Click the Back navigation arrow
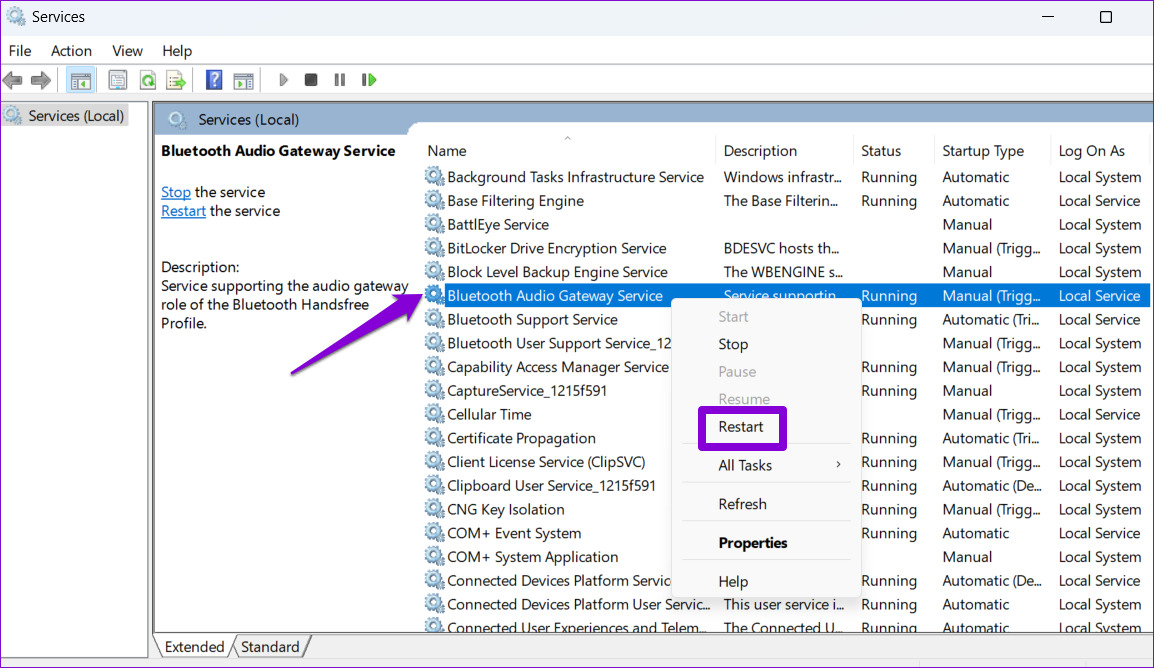 [13, 79]
